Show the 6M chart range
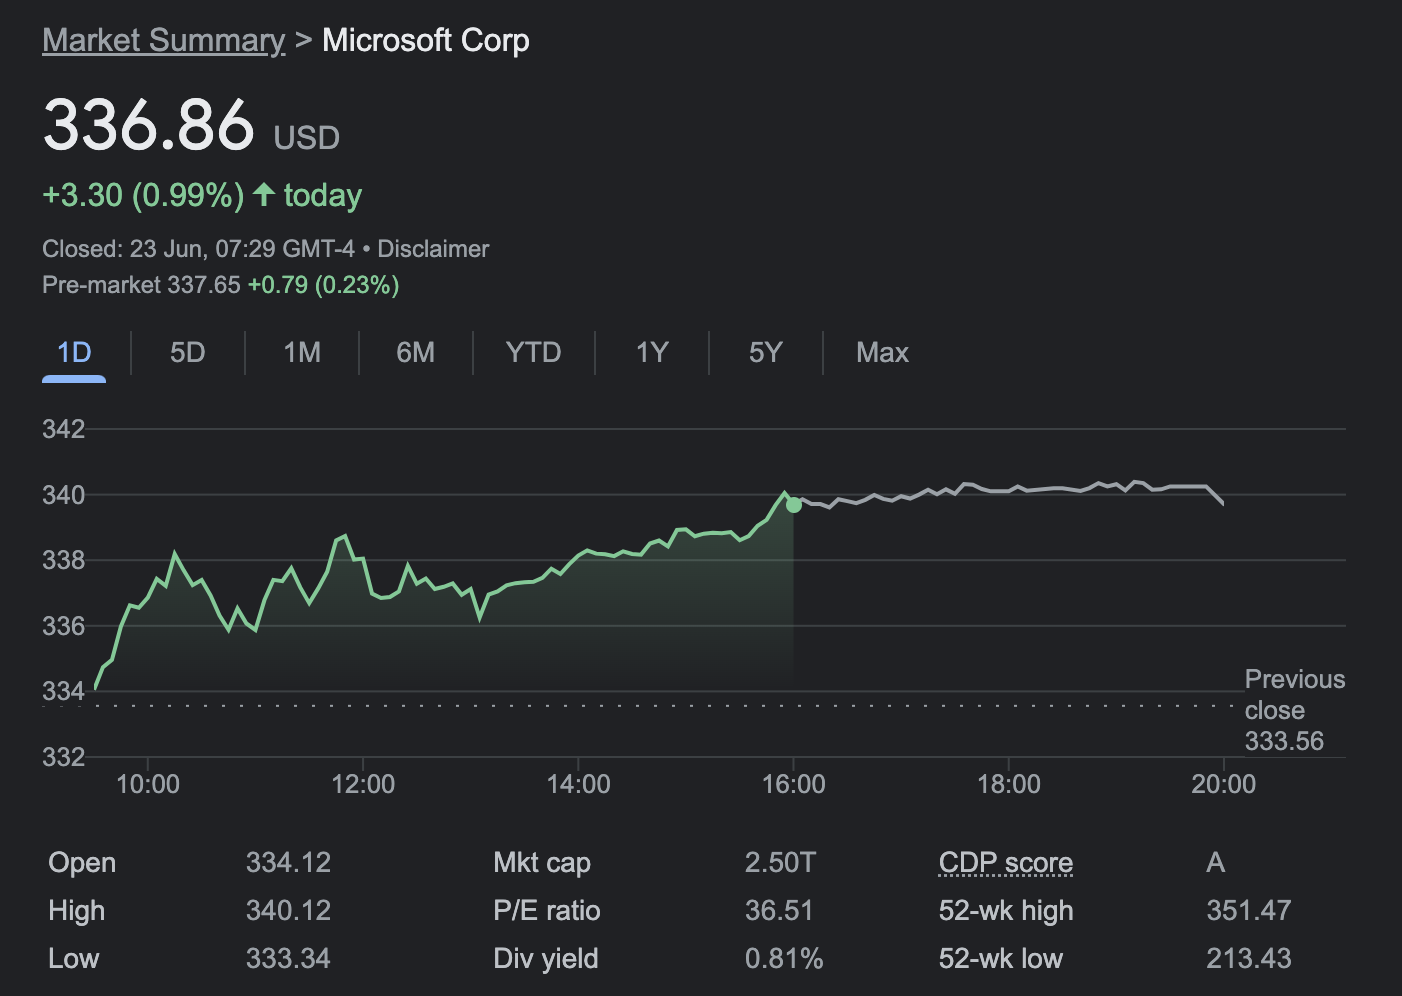This screenshot has width=1402, height=996. [x=415, y=353]
